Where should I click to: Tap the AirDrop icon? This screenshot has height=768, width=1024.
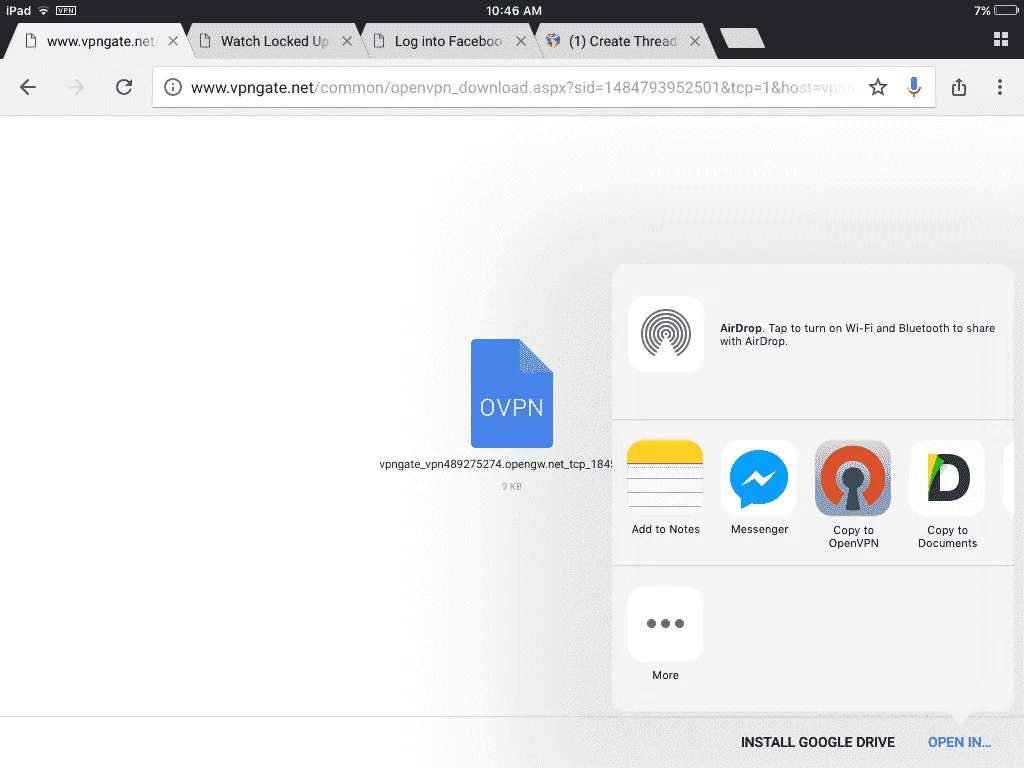665,334
